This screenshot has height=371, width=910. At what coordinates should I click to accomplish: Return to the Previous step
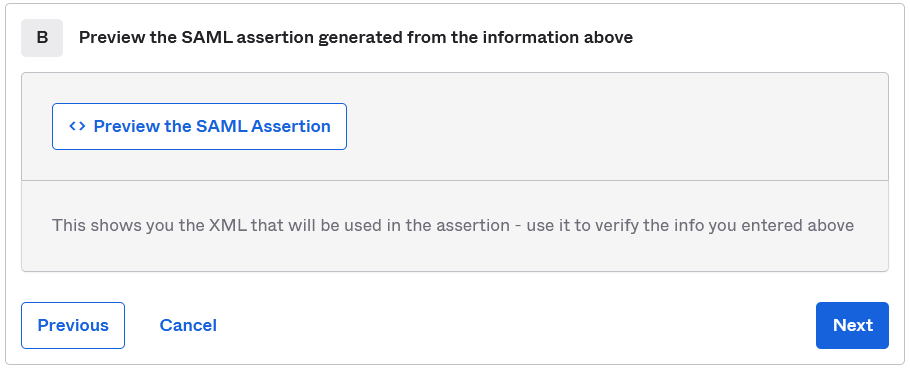click(x=73, y=325)
